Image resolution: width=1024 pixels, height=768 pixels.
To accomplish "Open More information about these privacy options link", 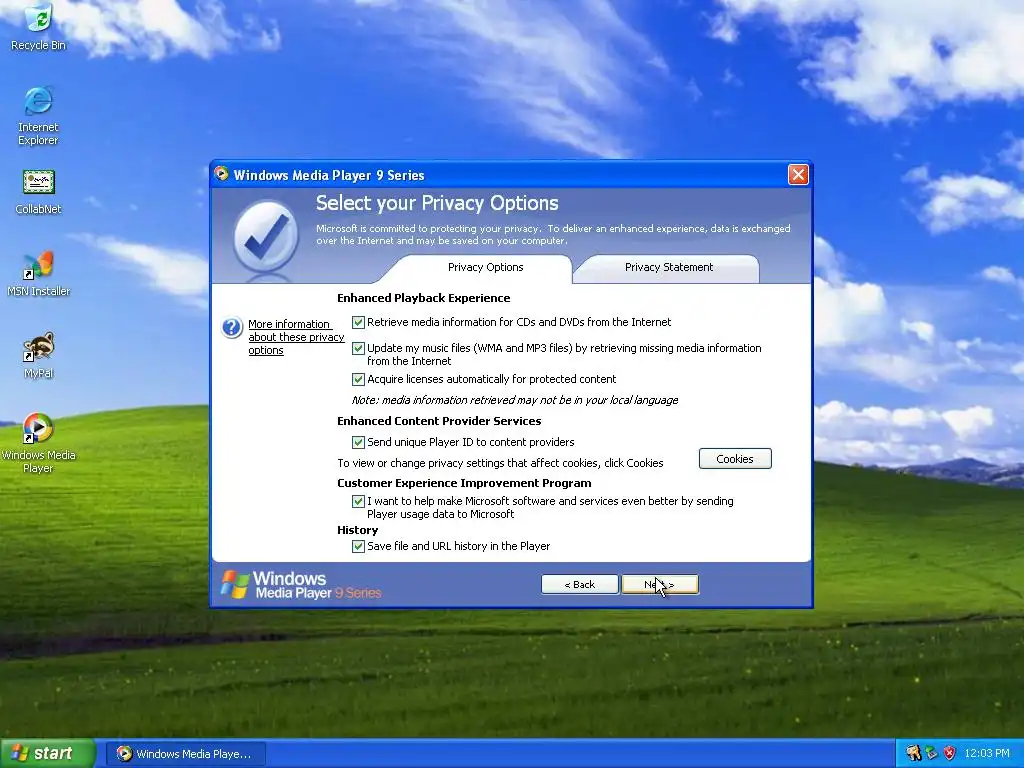I will coord(296,337).
